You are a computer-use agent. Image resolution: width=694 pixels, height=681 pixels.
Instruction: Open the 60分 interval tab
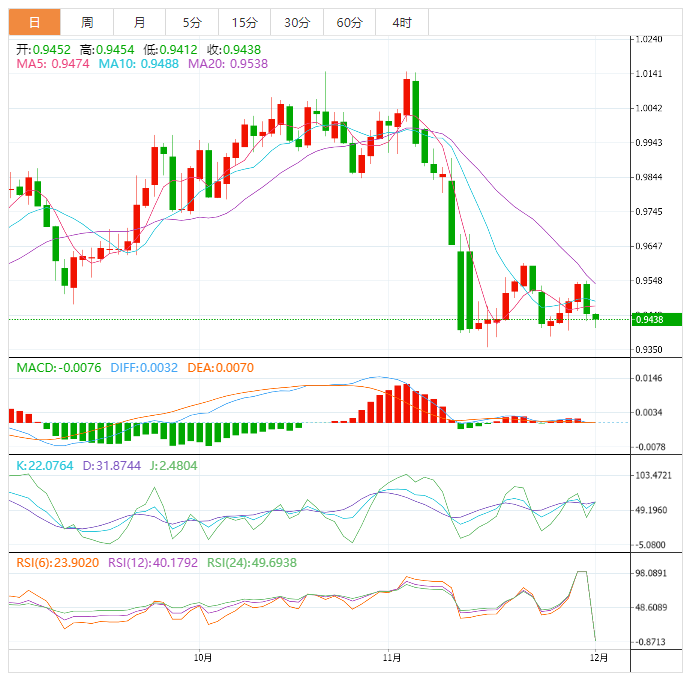tap(349, 22)
